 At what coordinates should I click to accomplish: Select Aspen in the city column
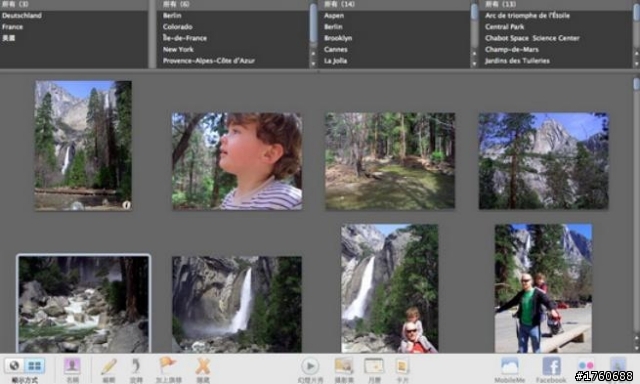click(x=334, y=16)
